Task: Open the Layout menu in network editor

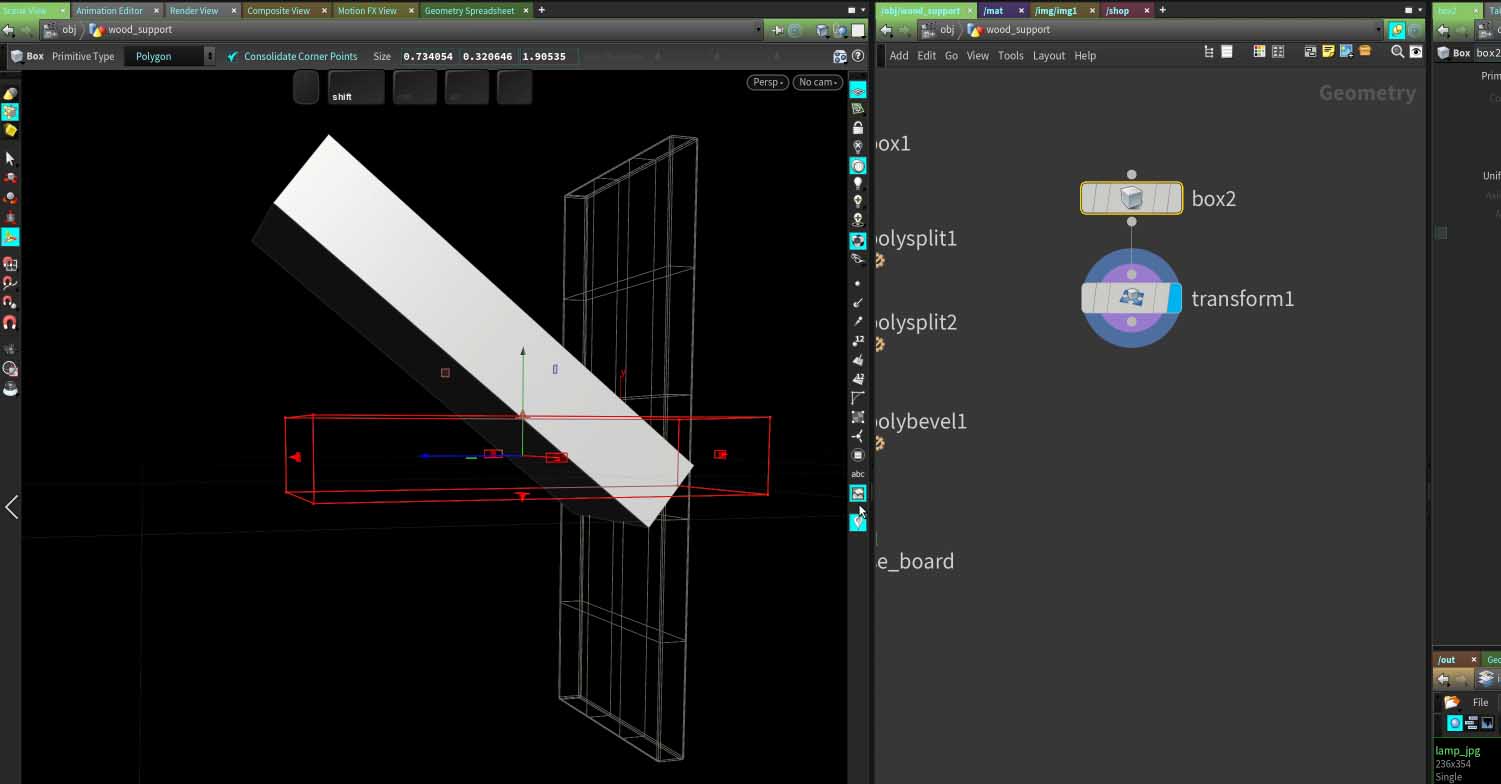Action: coord(1048,56)
